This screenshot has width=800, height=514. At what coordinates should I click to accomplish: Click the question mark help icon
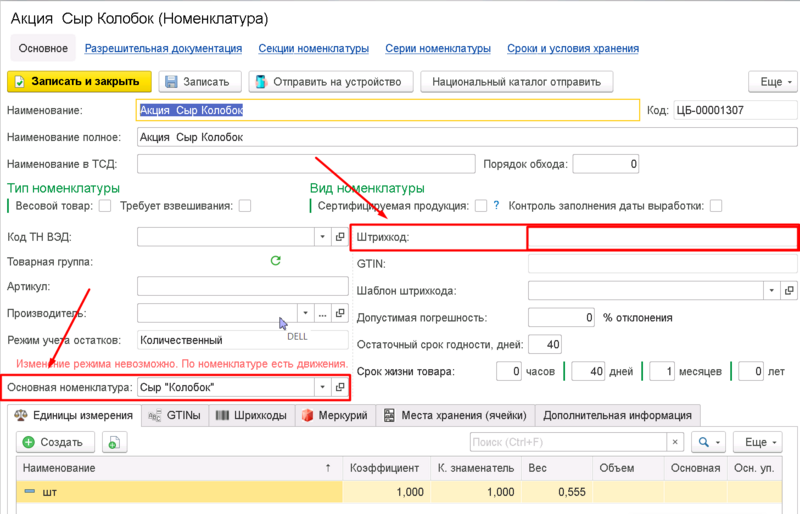[x=496, y=206]
